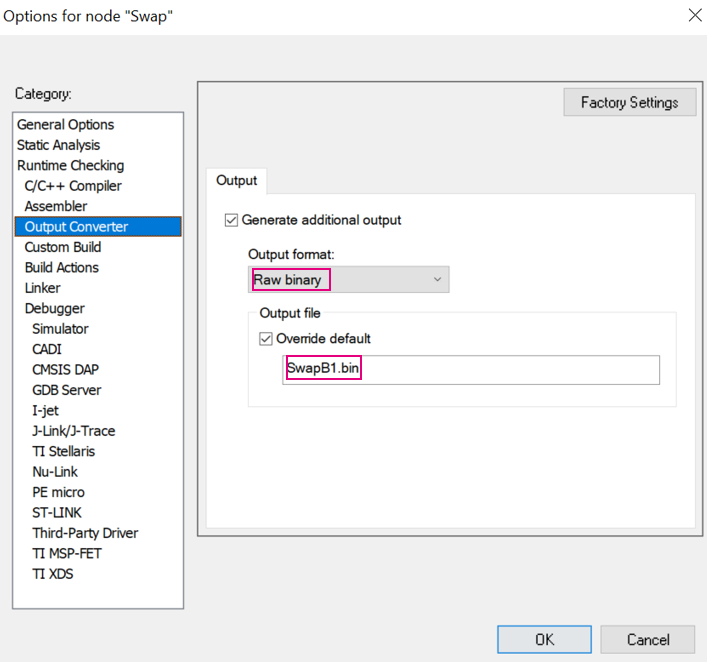Choose Runtime Checking in category list
This screenshot has height=662, width=707.
point(70,166)
